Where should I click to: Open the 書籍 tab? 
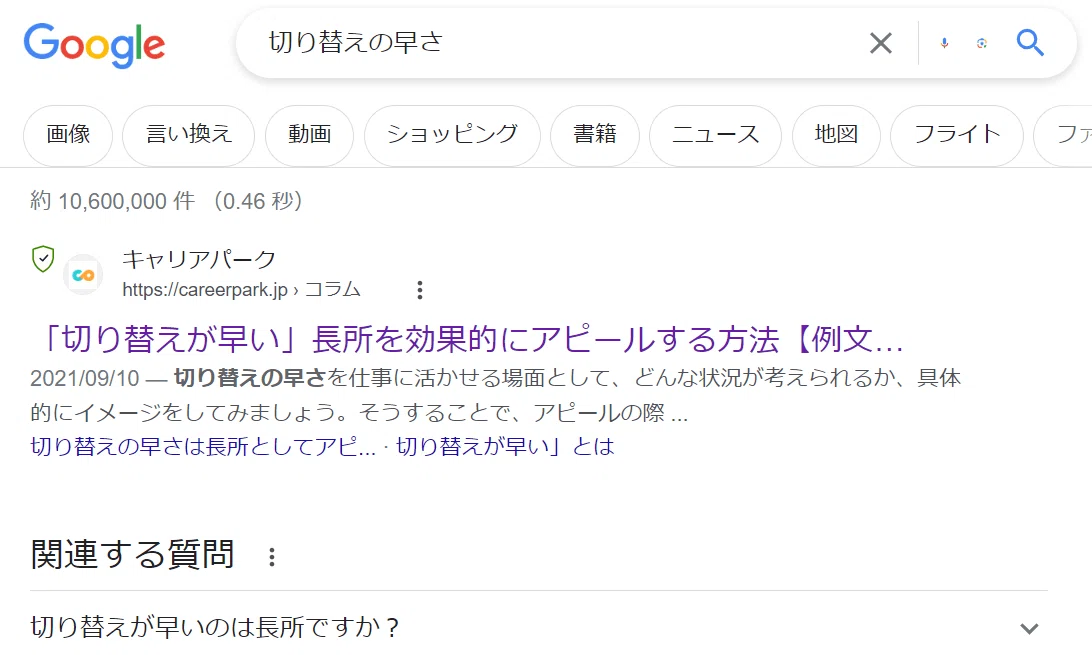[595, 135]
